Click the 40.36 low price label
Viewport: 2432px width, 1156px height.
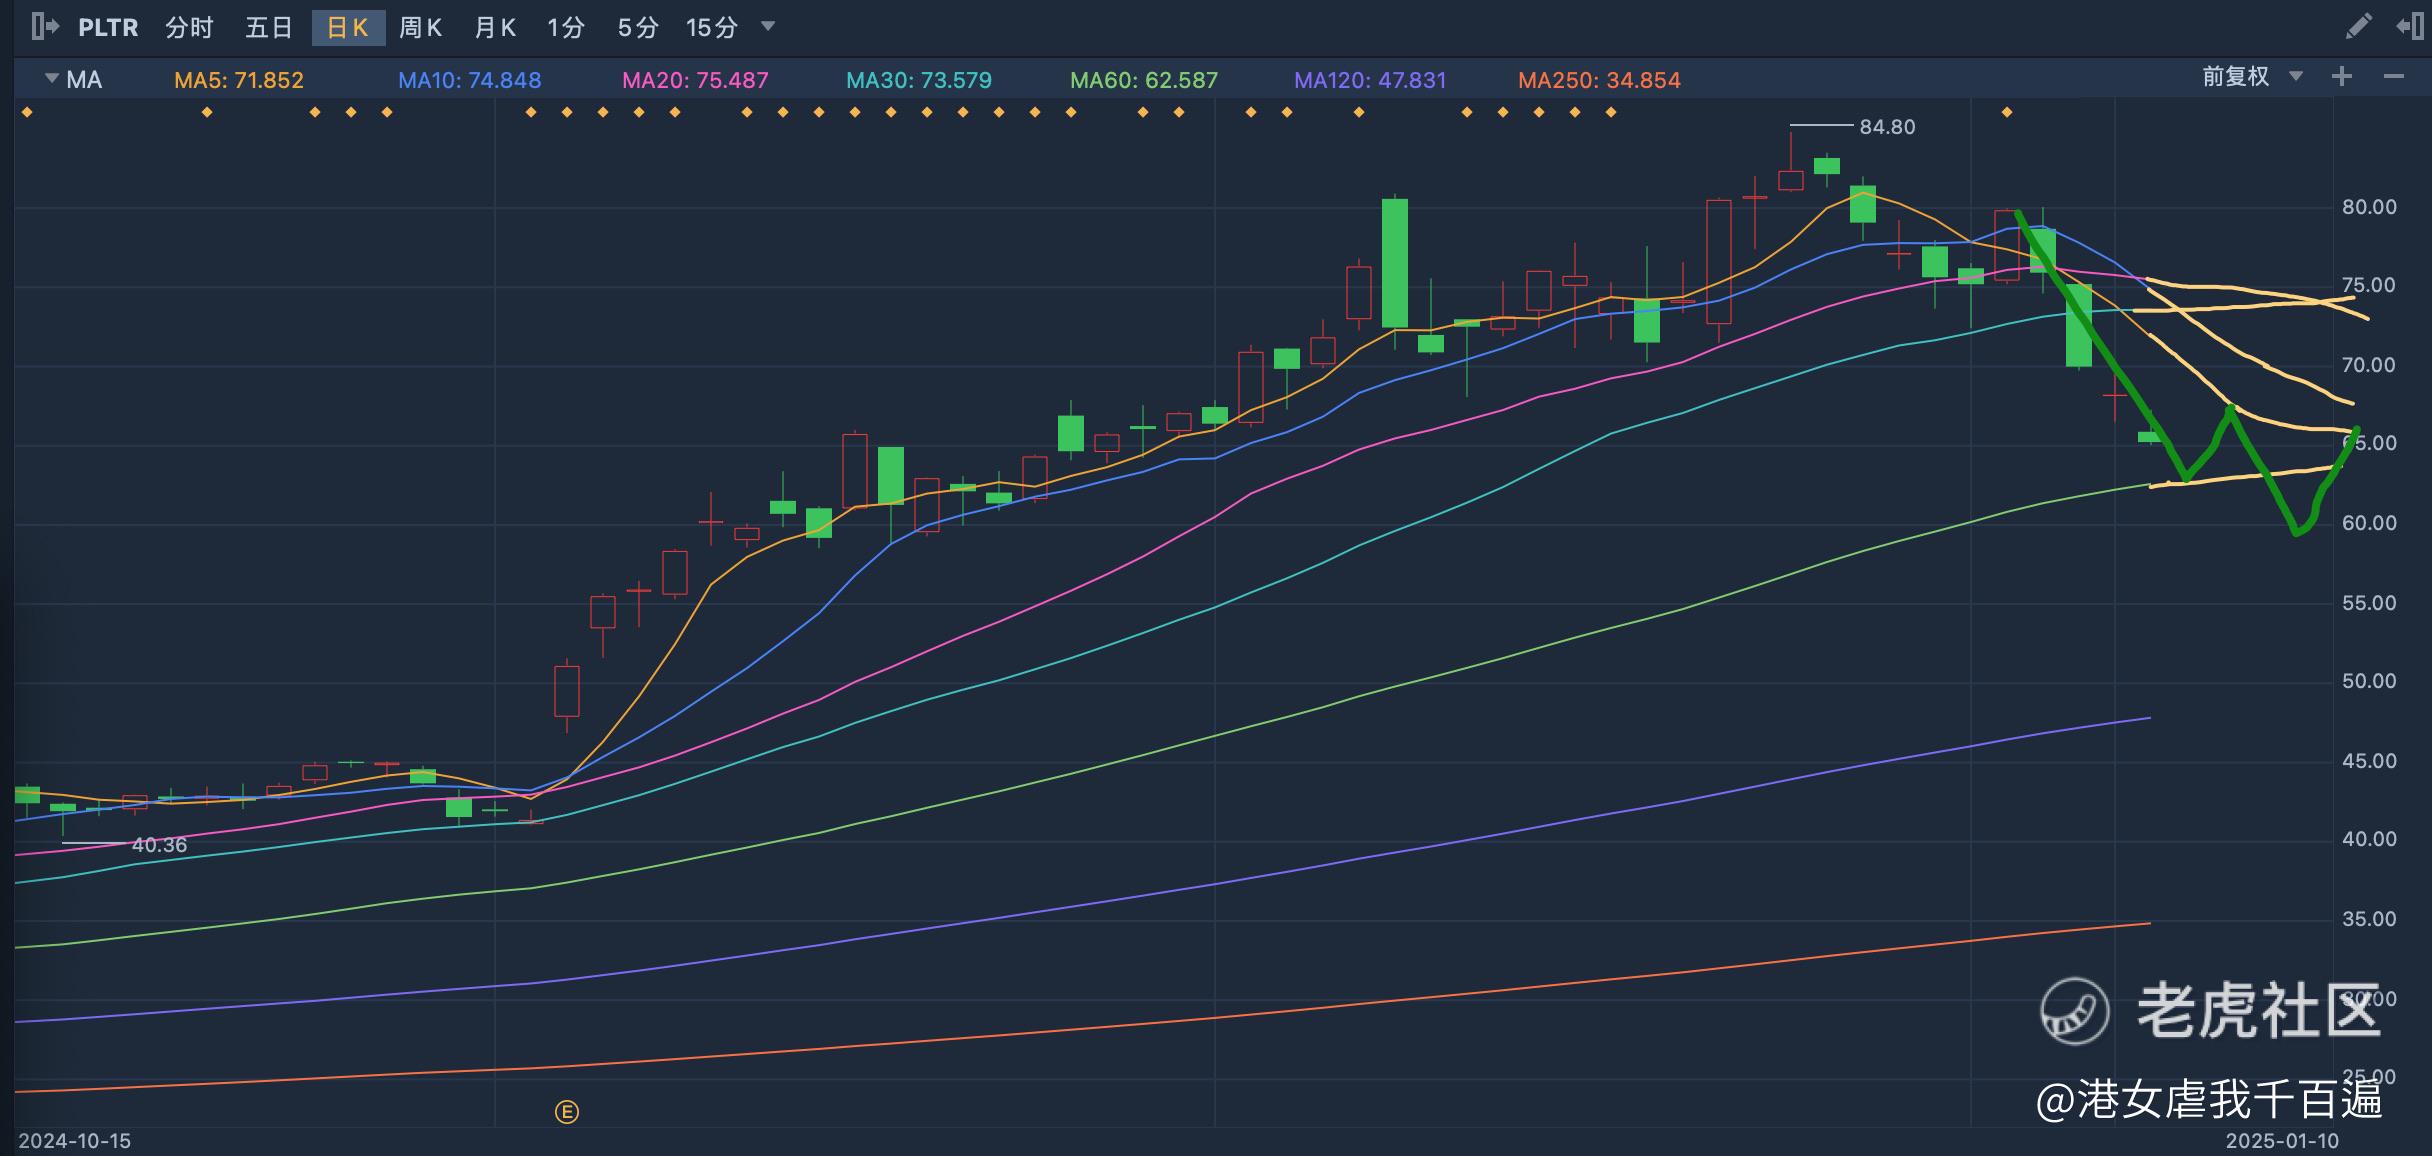tap(159, 845)
